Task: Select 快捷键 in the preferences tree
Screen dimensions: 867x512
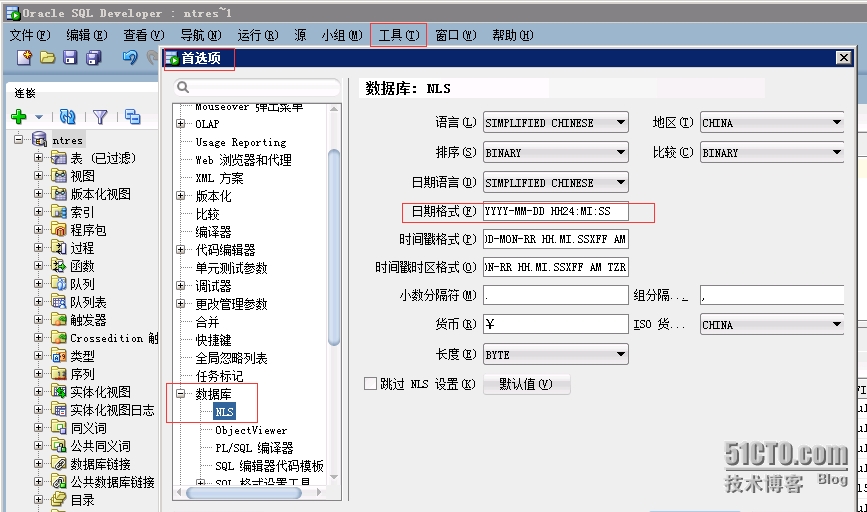Action: (213, 340)
